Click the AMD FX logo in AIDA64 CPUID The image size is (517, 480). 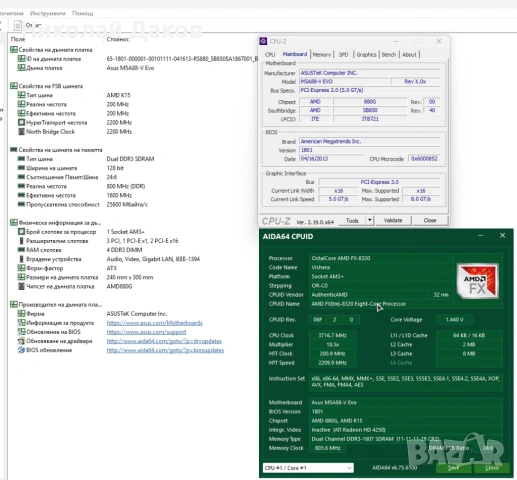(478, 281)
